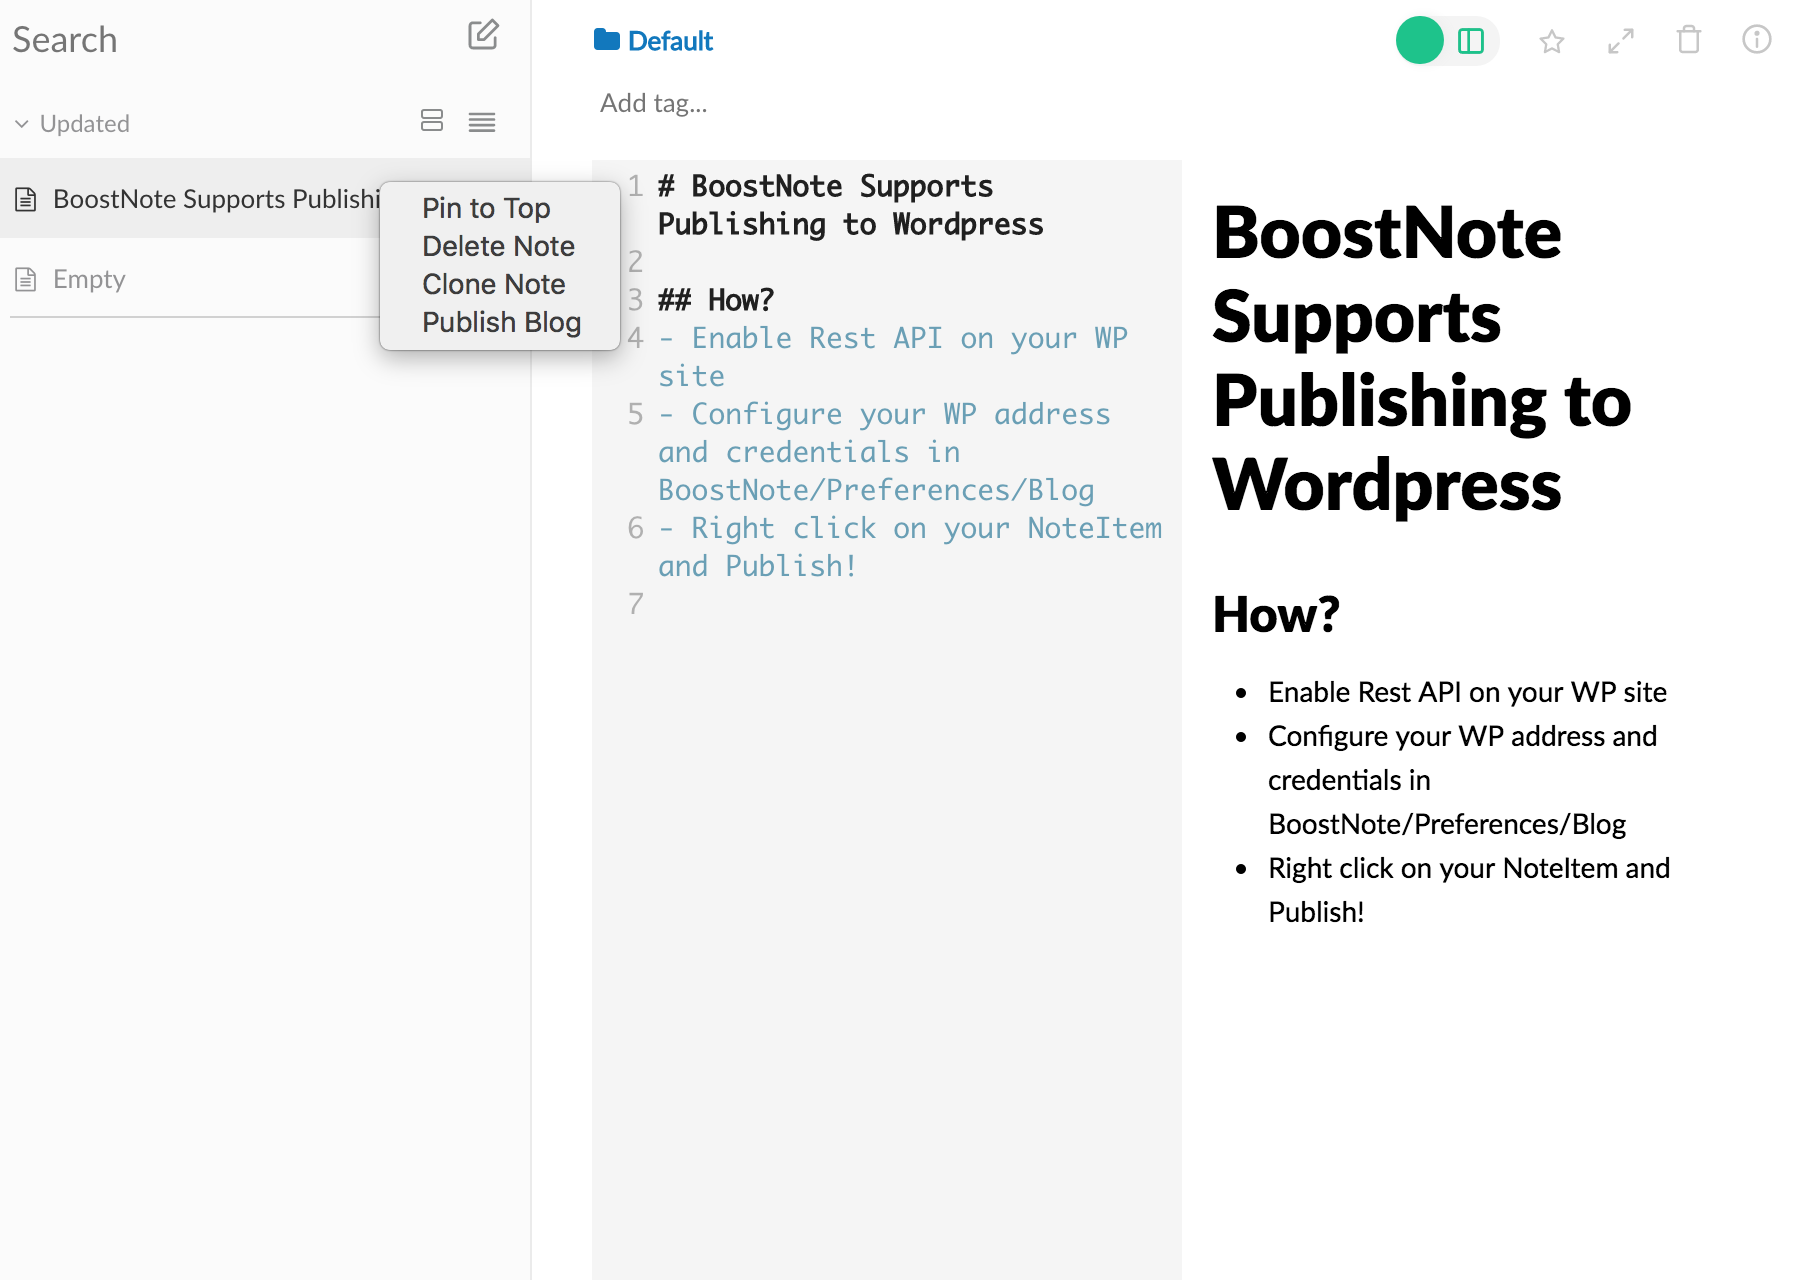Create a new note with pencil icon
This screenshot has width=1814, height=1280.
483,36
